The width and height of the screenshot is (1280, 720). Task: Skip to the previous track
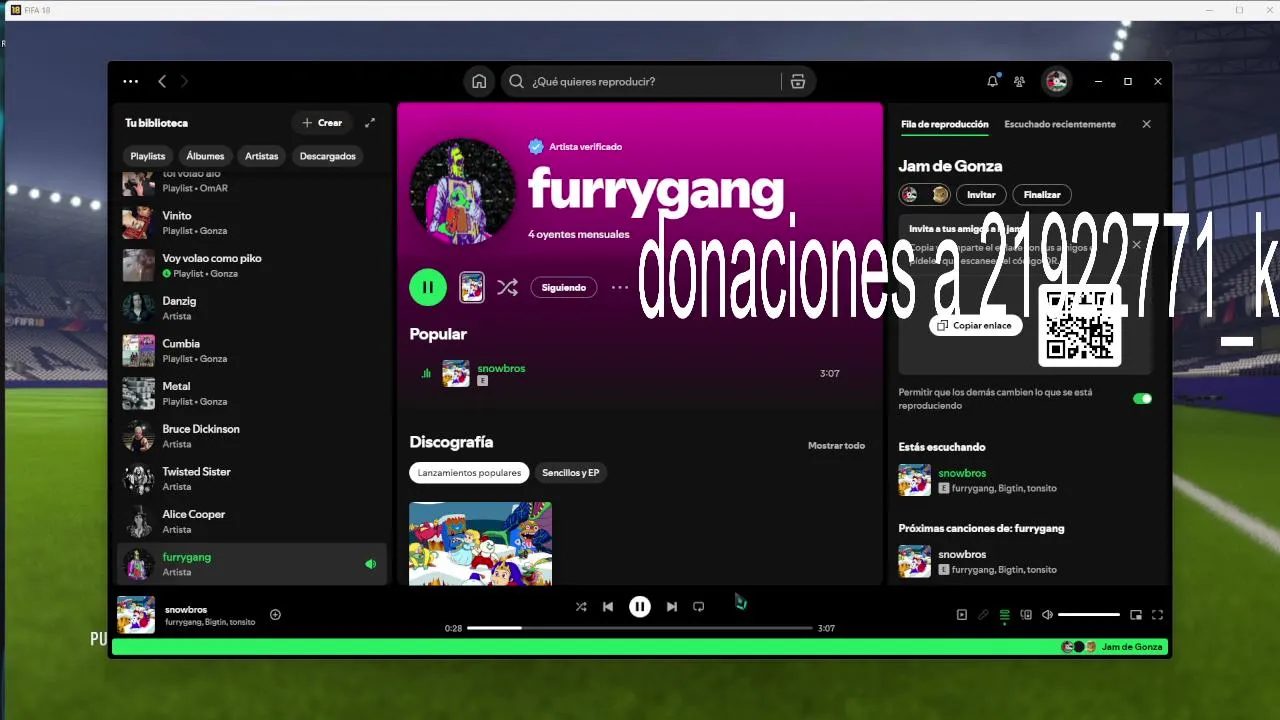[x=608, y=606]
